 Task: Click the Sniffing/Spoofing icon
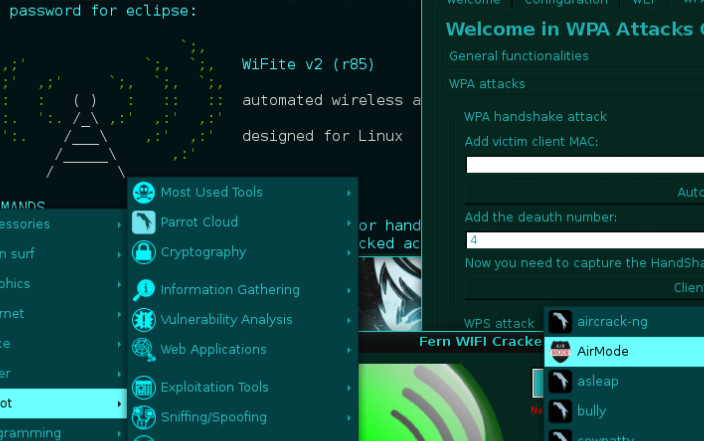coord(144,417)
